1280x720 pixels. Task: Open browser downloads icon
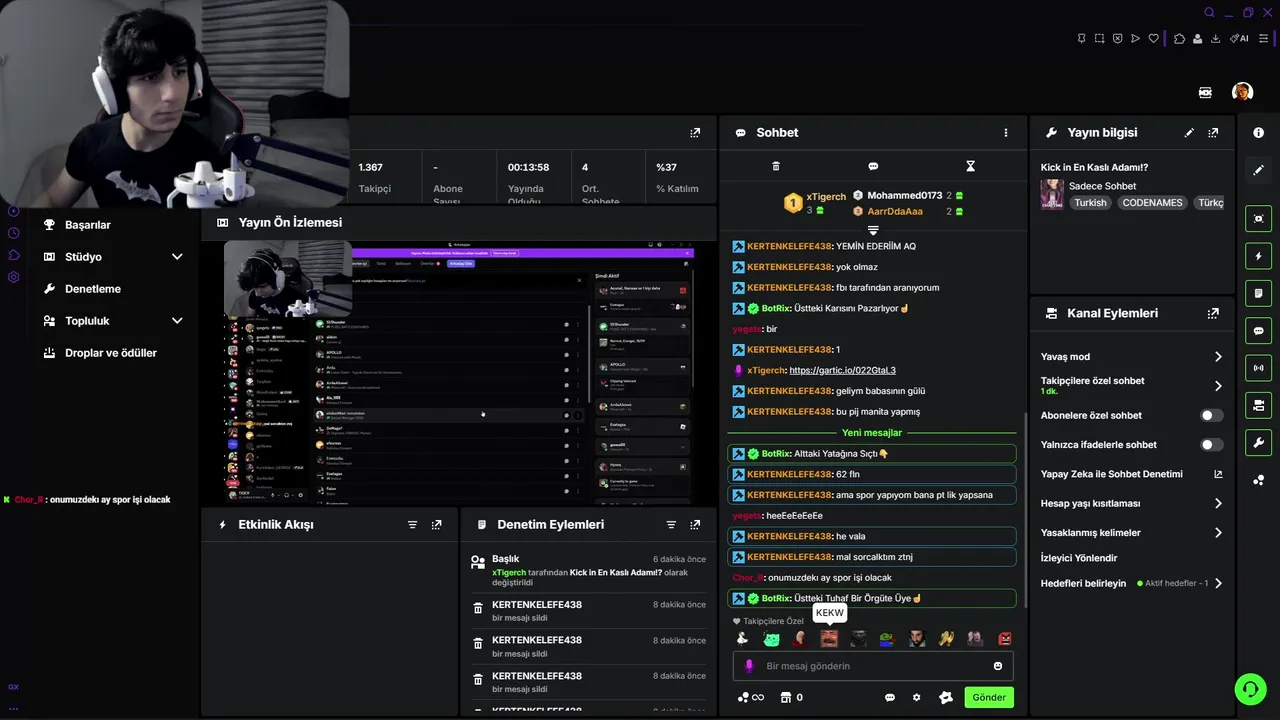point(1215,39)
